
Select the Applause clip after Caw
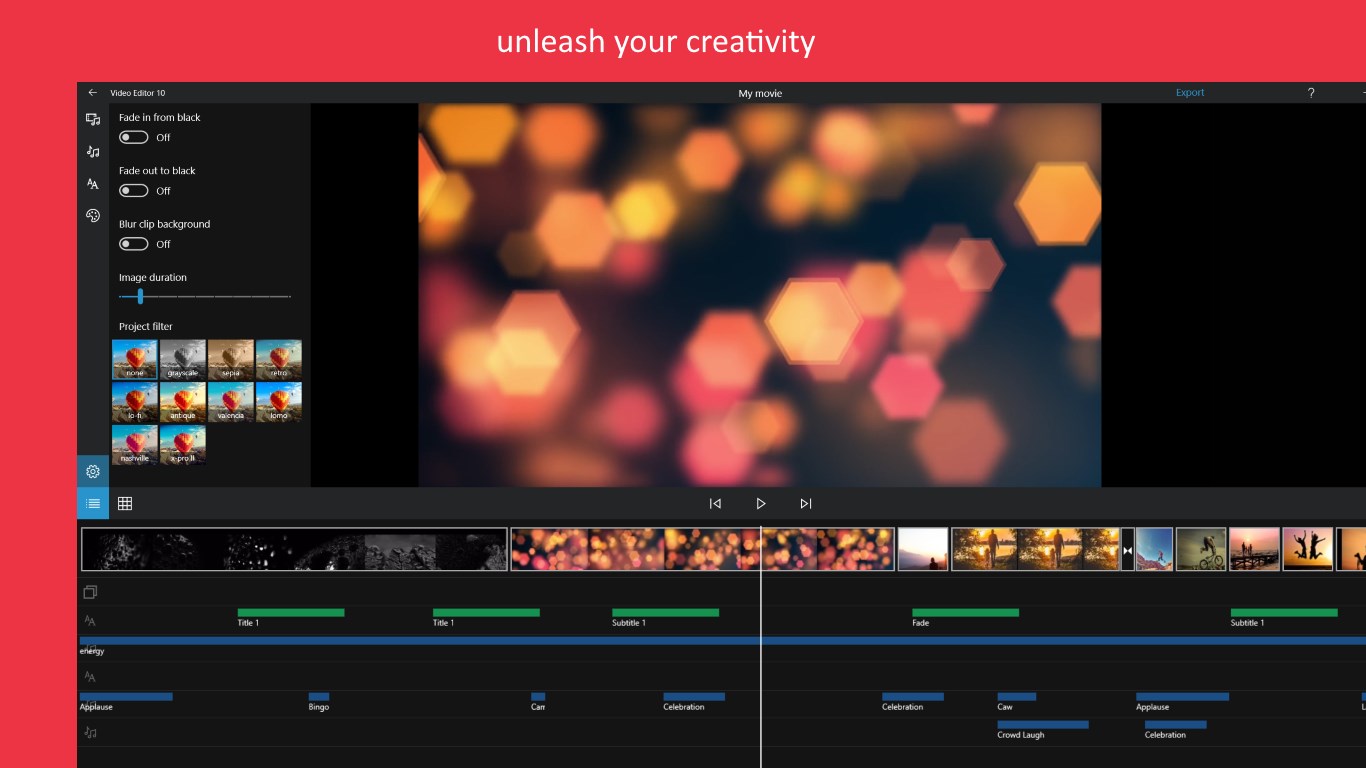(x=1182, y=697)
